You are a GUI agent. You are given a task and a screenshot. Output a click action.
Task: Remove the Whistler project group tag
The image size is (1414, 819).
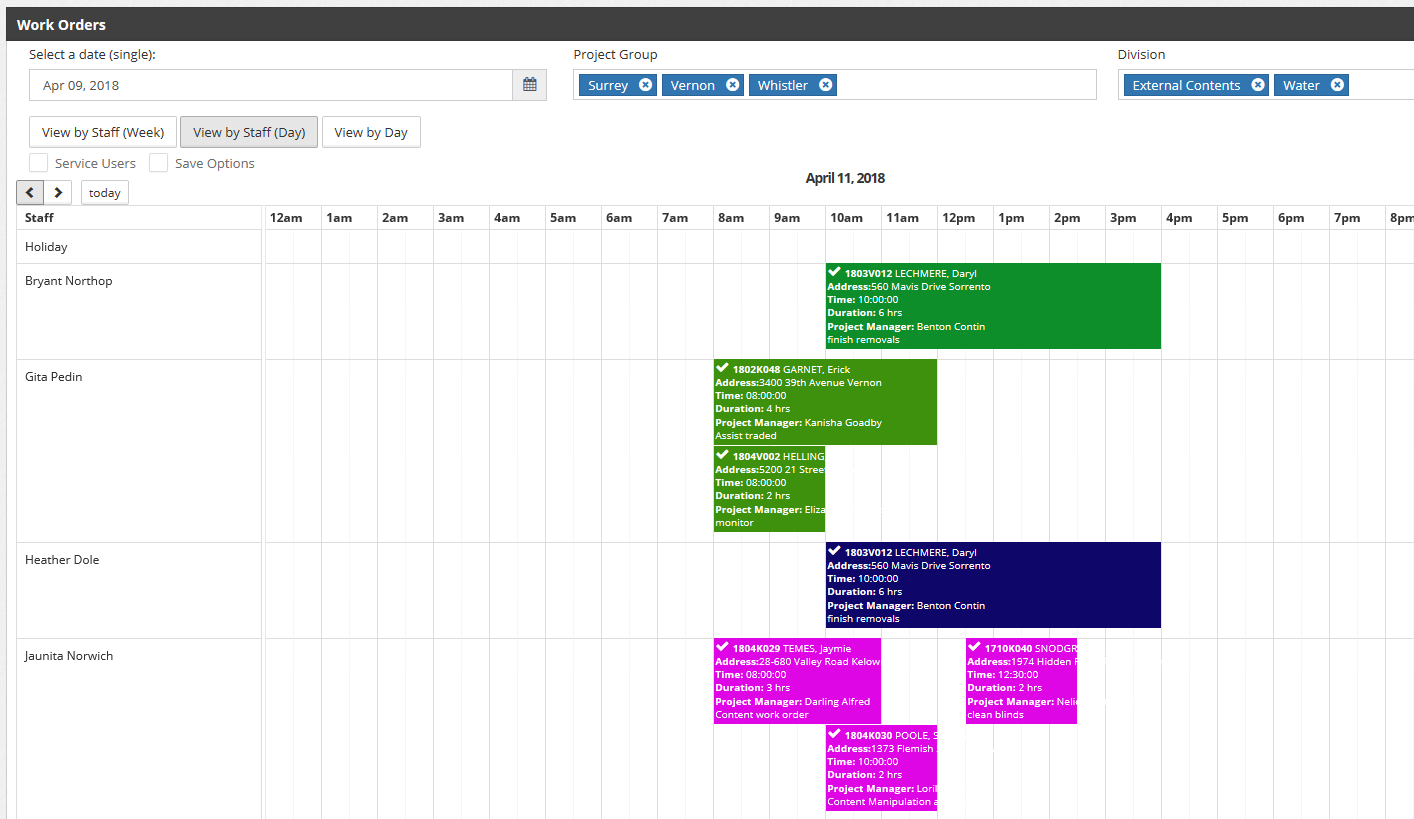pos(825,85)
